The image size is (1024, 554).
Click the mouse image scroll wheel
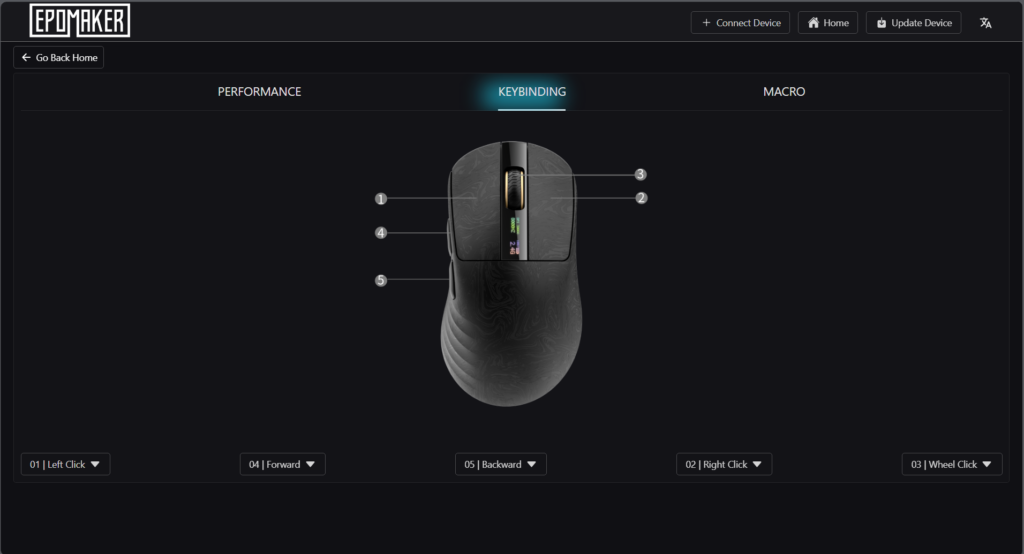click(x=514, y=189)
